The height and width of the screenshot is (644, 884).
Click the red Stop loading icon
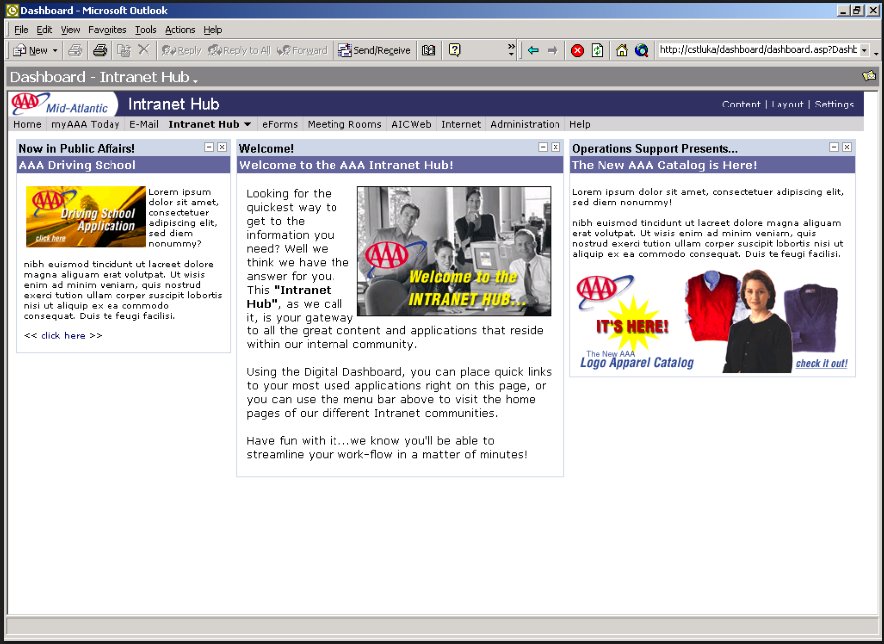tap(577, 51)
